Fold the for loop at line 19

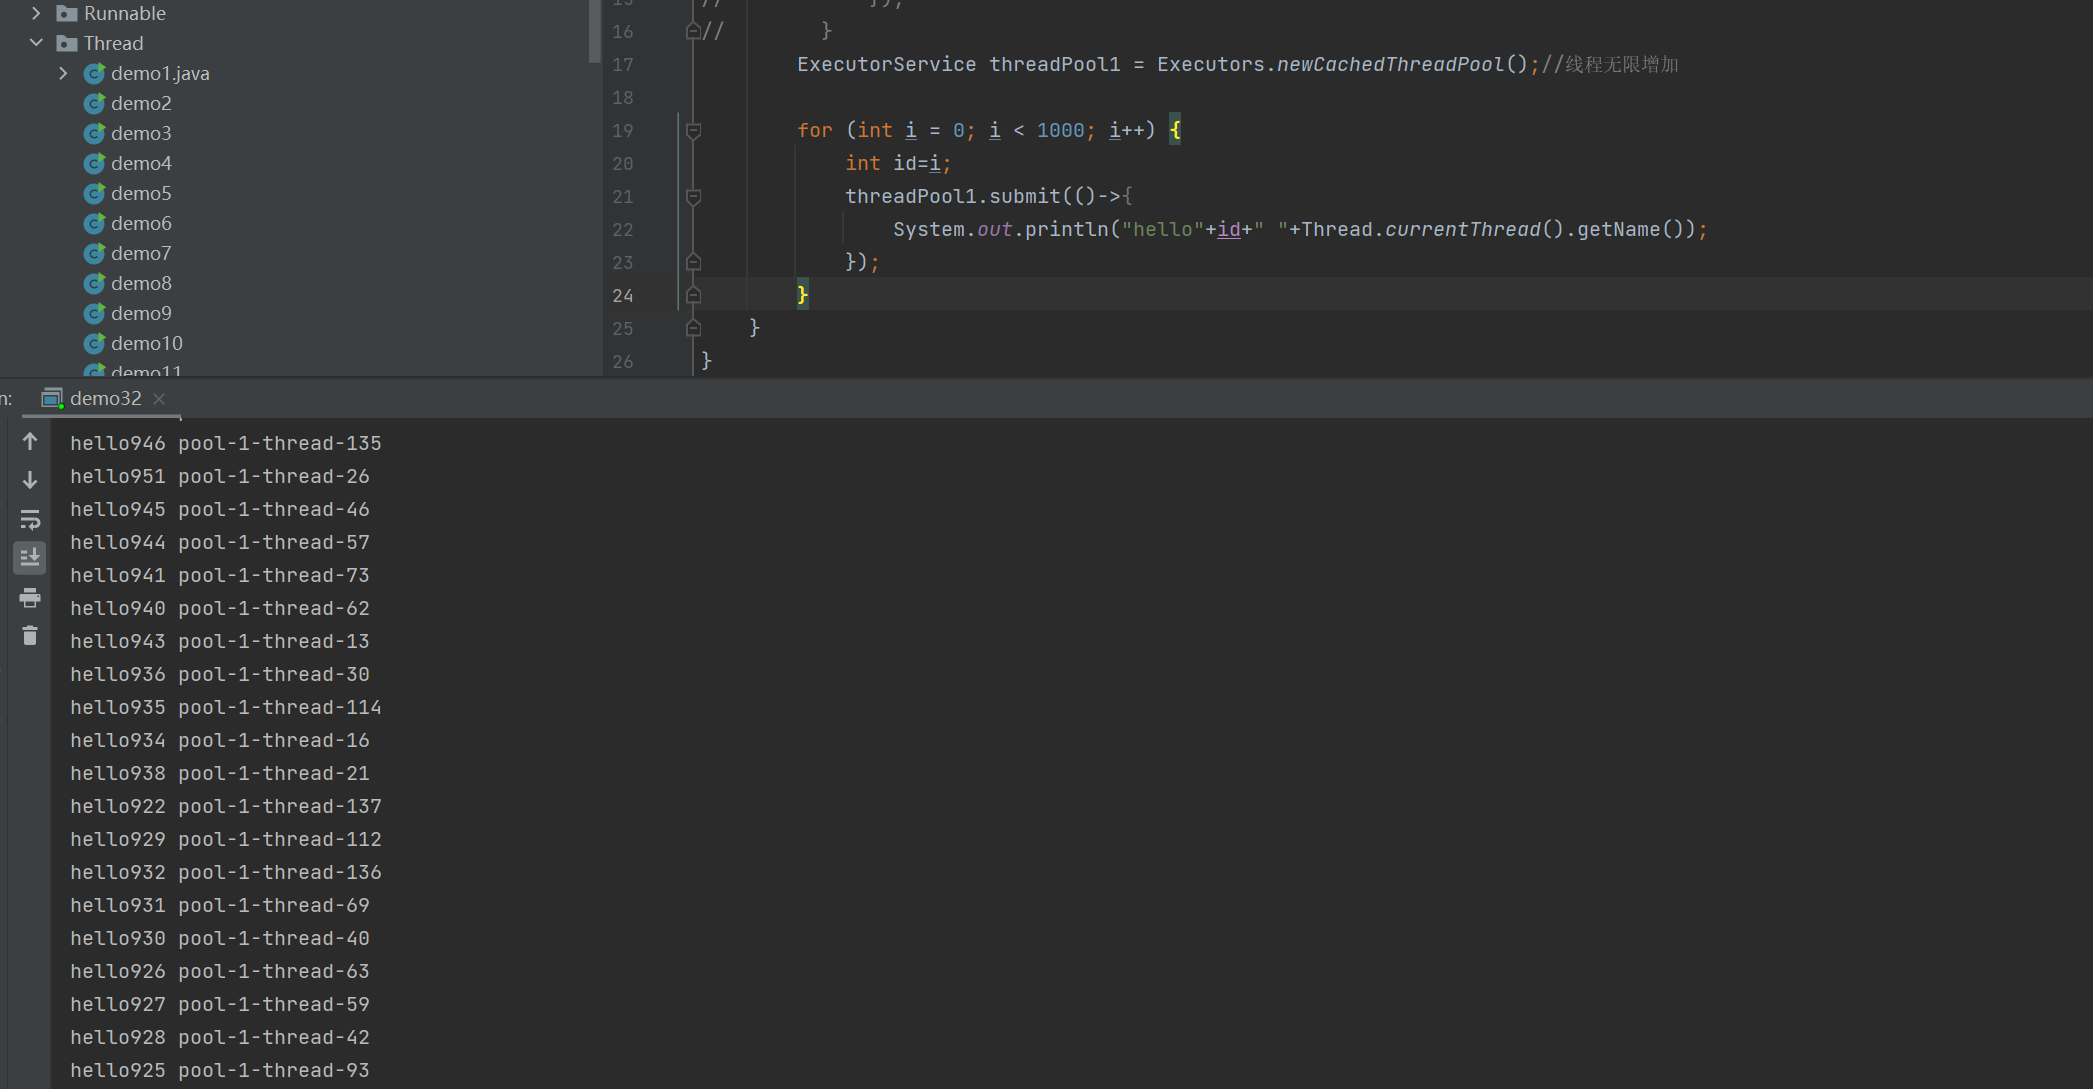pos(693,131)
